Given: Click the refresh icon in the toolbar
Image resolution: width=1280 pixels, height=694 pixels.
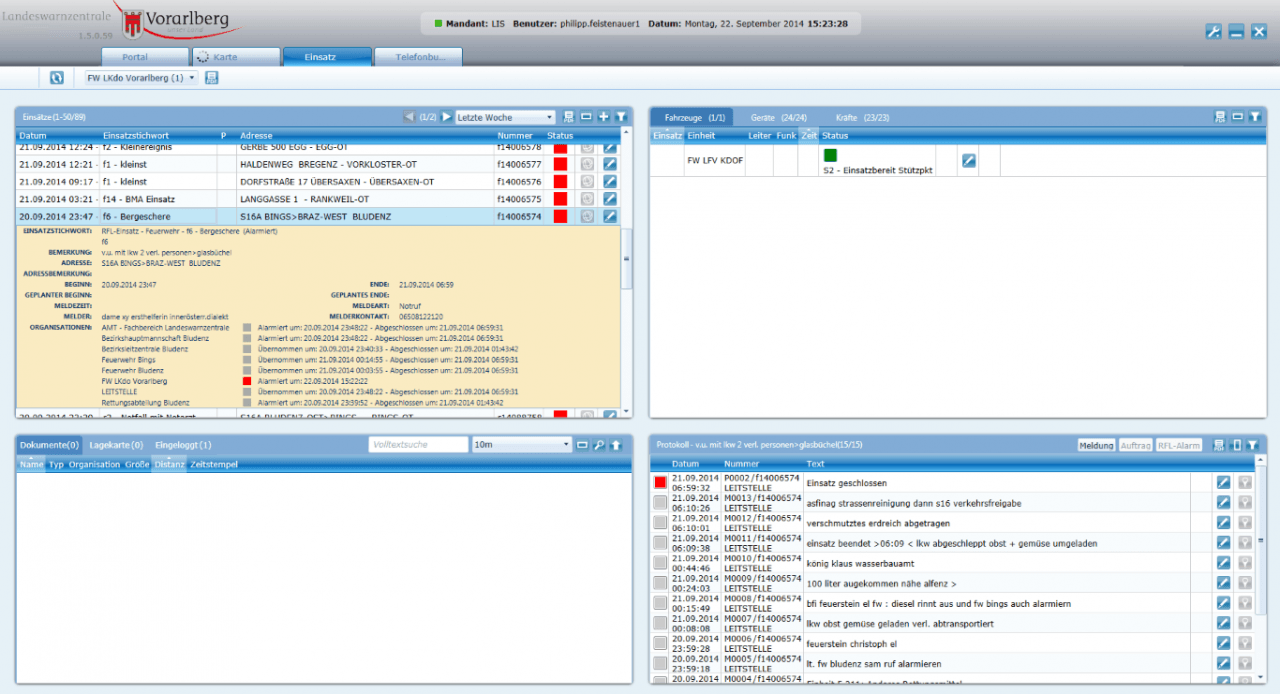Looking at the screenshot, I should [57, 78].
